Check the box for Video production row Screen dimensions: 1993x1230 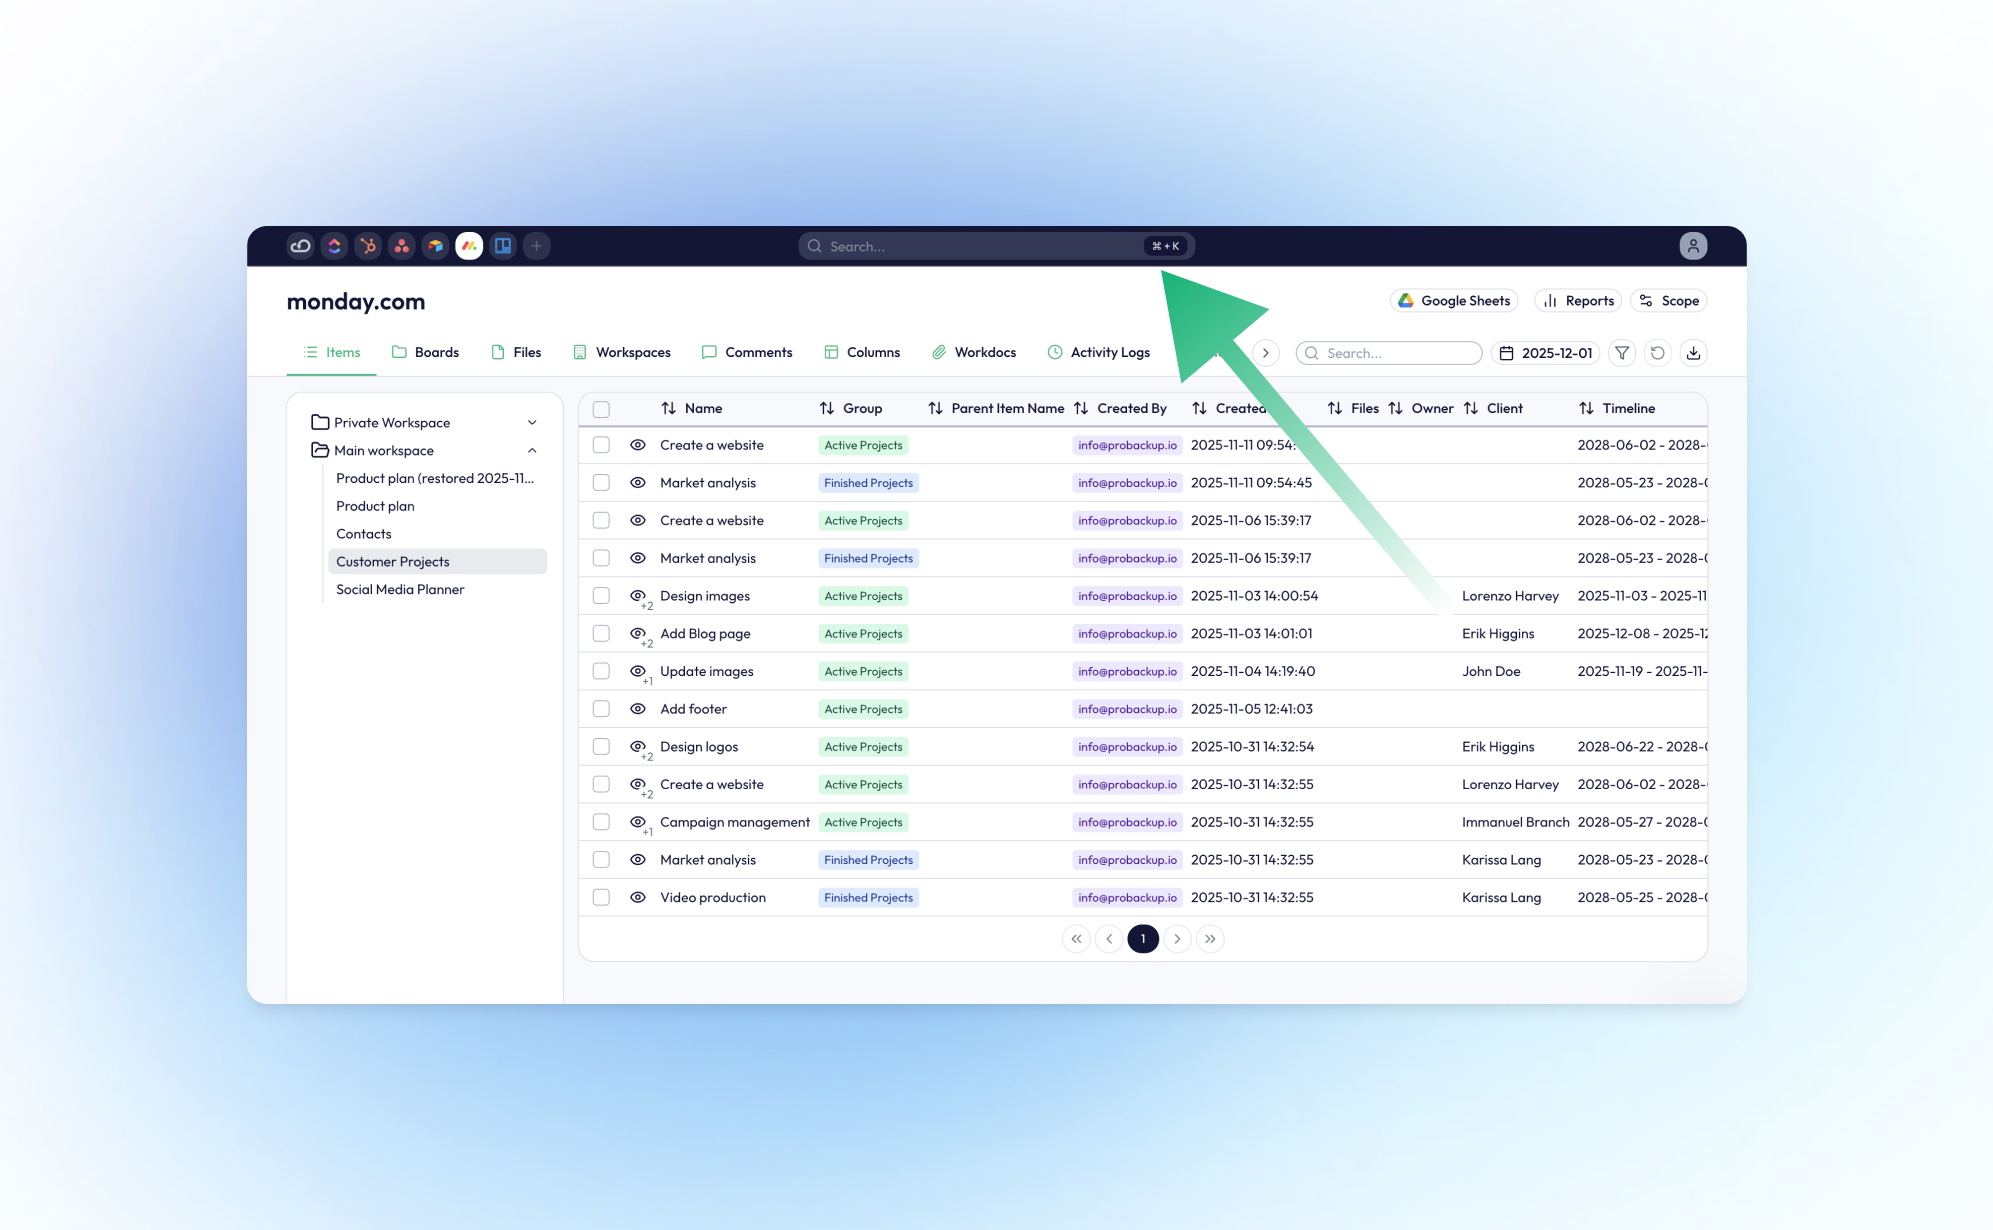point(601,897)
